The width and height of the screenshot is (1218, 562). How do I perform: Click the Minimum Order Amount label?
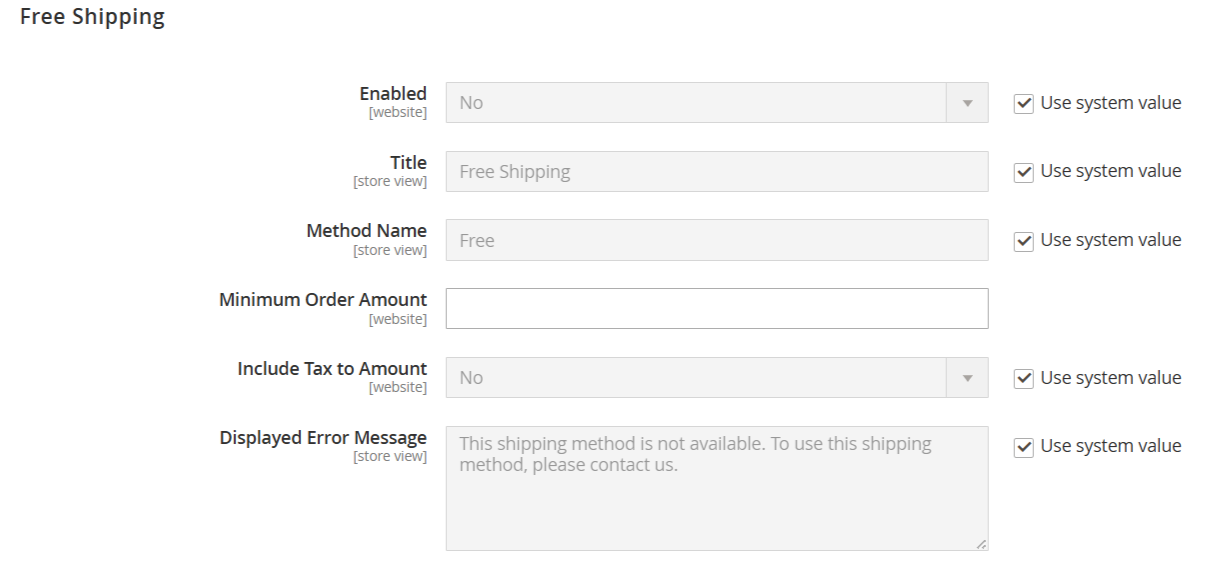(x=323, y=300)
